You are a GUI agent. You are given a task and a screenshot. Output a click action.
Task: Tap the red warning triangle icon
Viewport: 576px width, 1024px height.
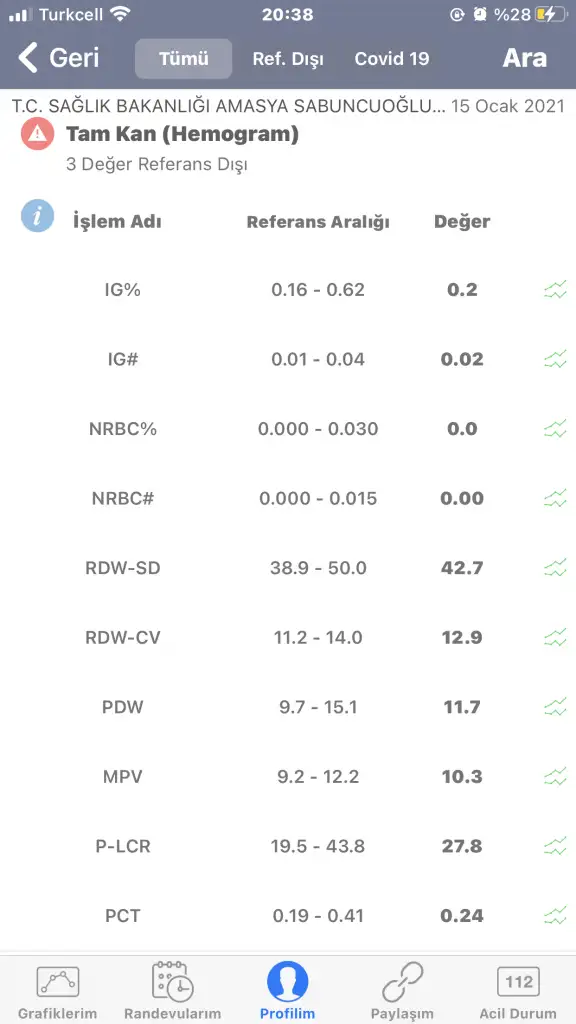[37, 134]
